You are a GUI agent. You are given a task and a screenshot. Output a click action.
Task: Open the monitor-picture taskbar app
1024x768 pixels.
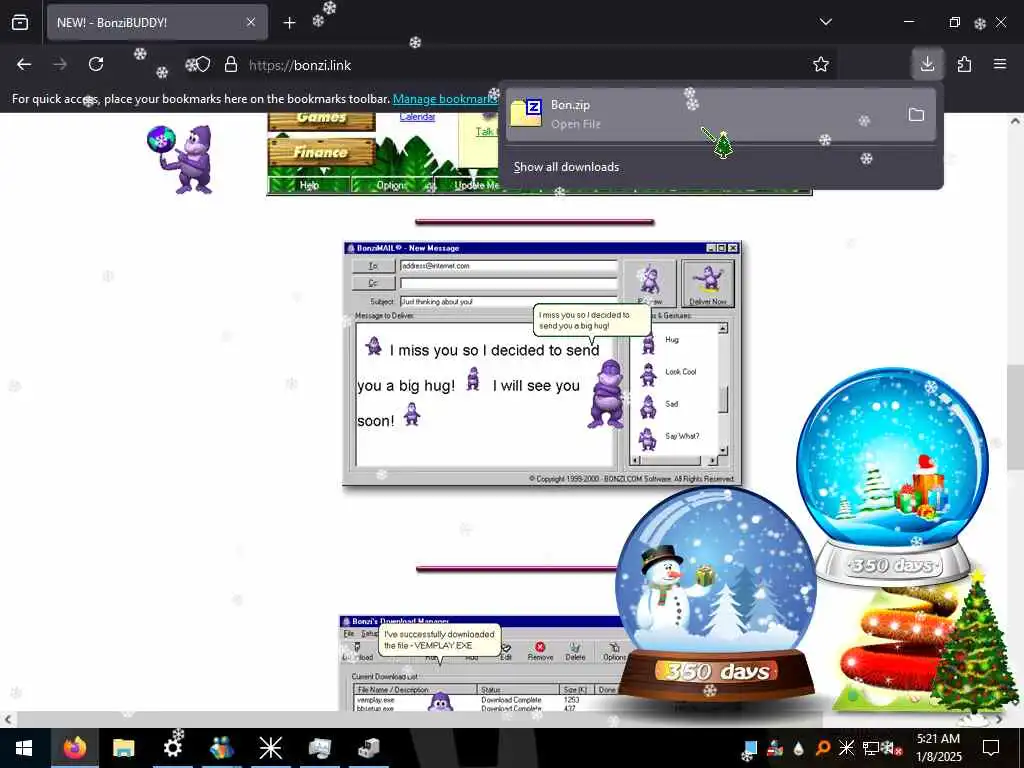(x=319, y=748)
